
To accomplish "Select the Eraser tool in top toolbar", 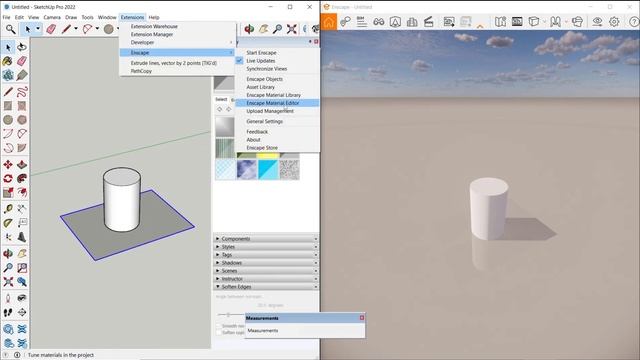I will 51,29.
